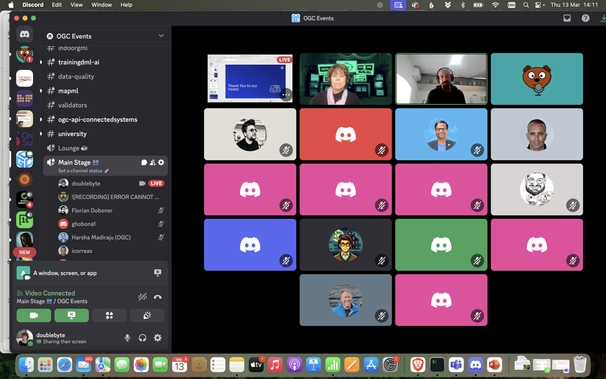Viewport: 606px width, 379px height.
Task: Open Discord help question mark icon
Action: (586, 18)
